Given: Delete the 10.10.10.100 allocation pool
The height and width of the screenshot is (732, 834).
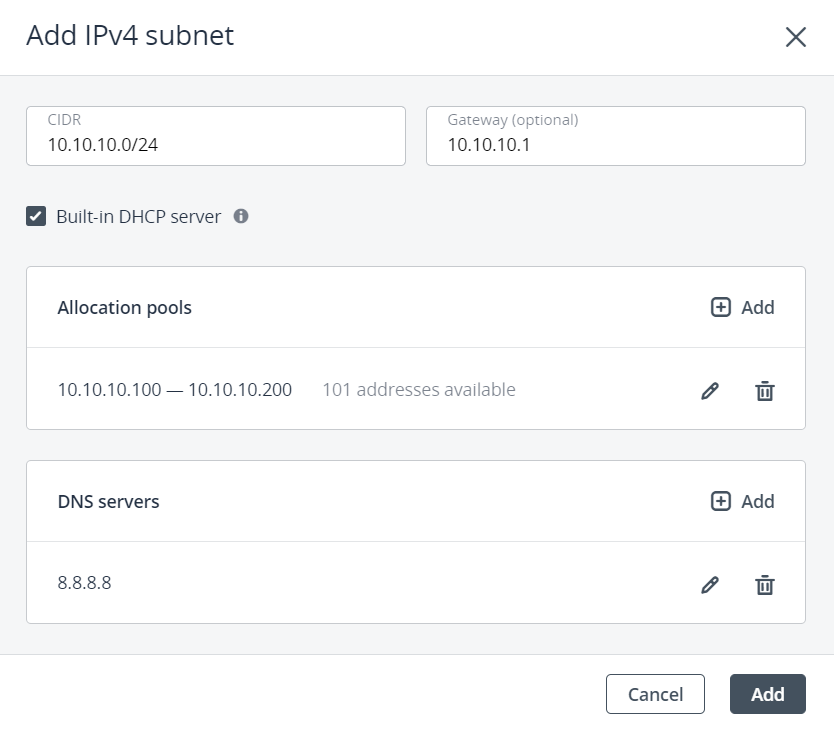Looking at the screenshot, I should (764, 391).
